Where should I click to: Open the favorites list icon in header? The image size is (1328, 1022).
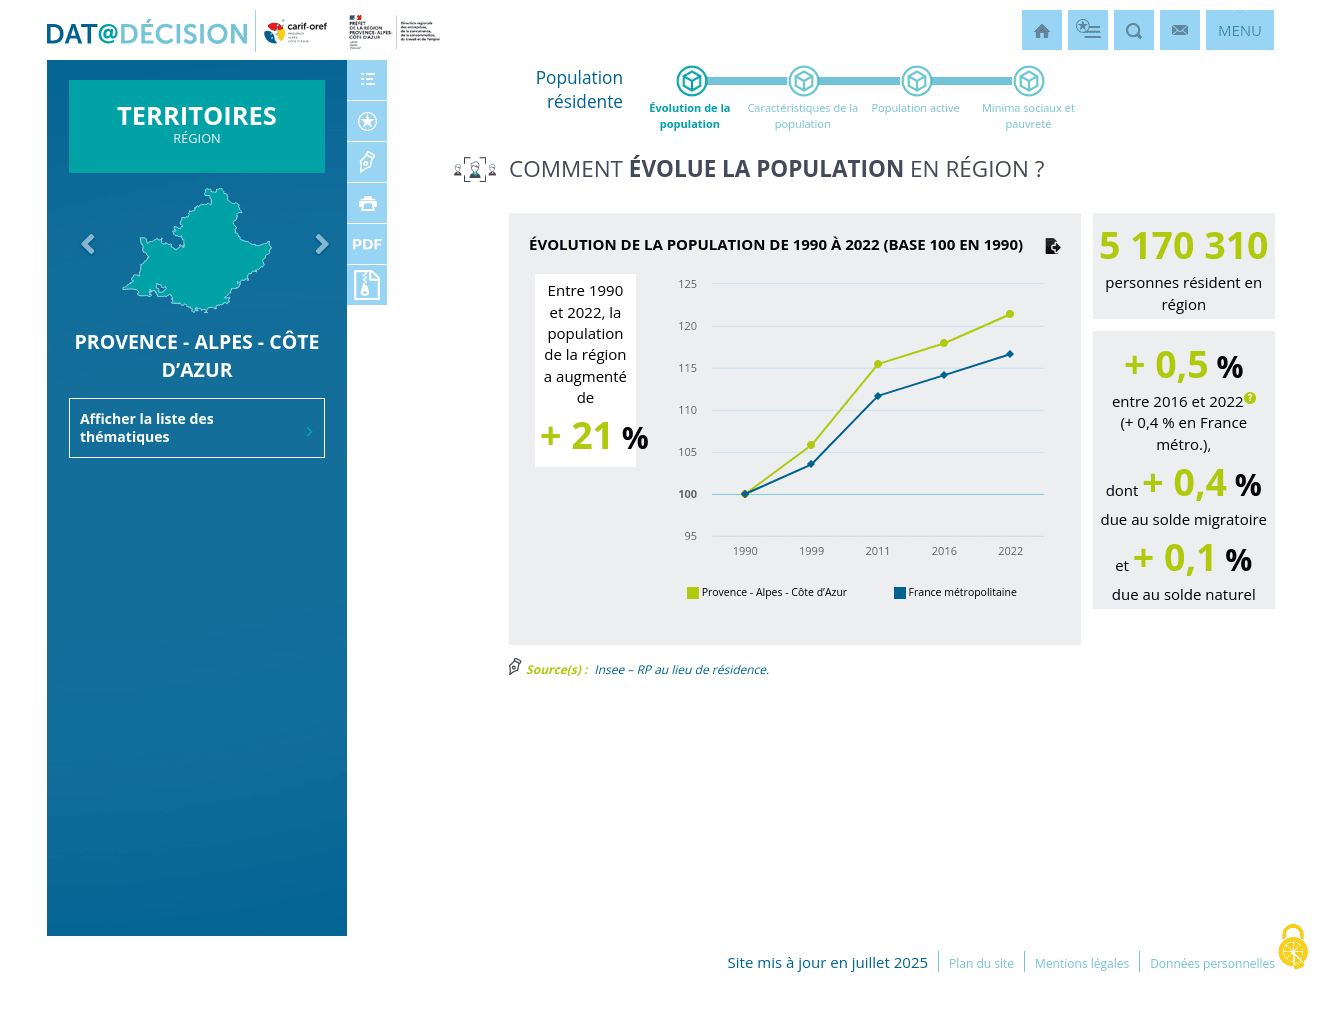(1087, 31)
